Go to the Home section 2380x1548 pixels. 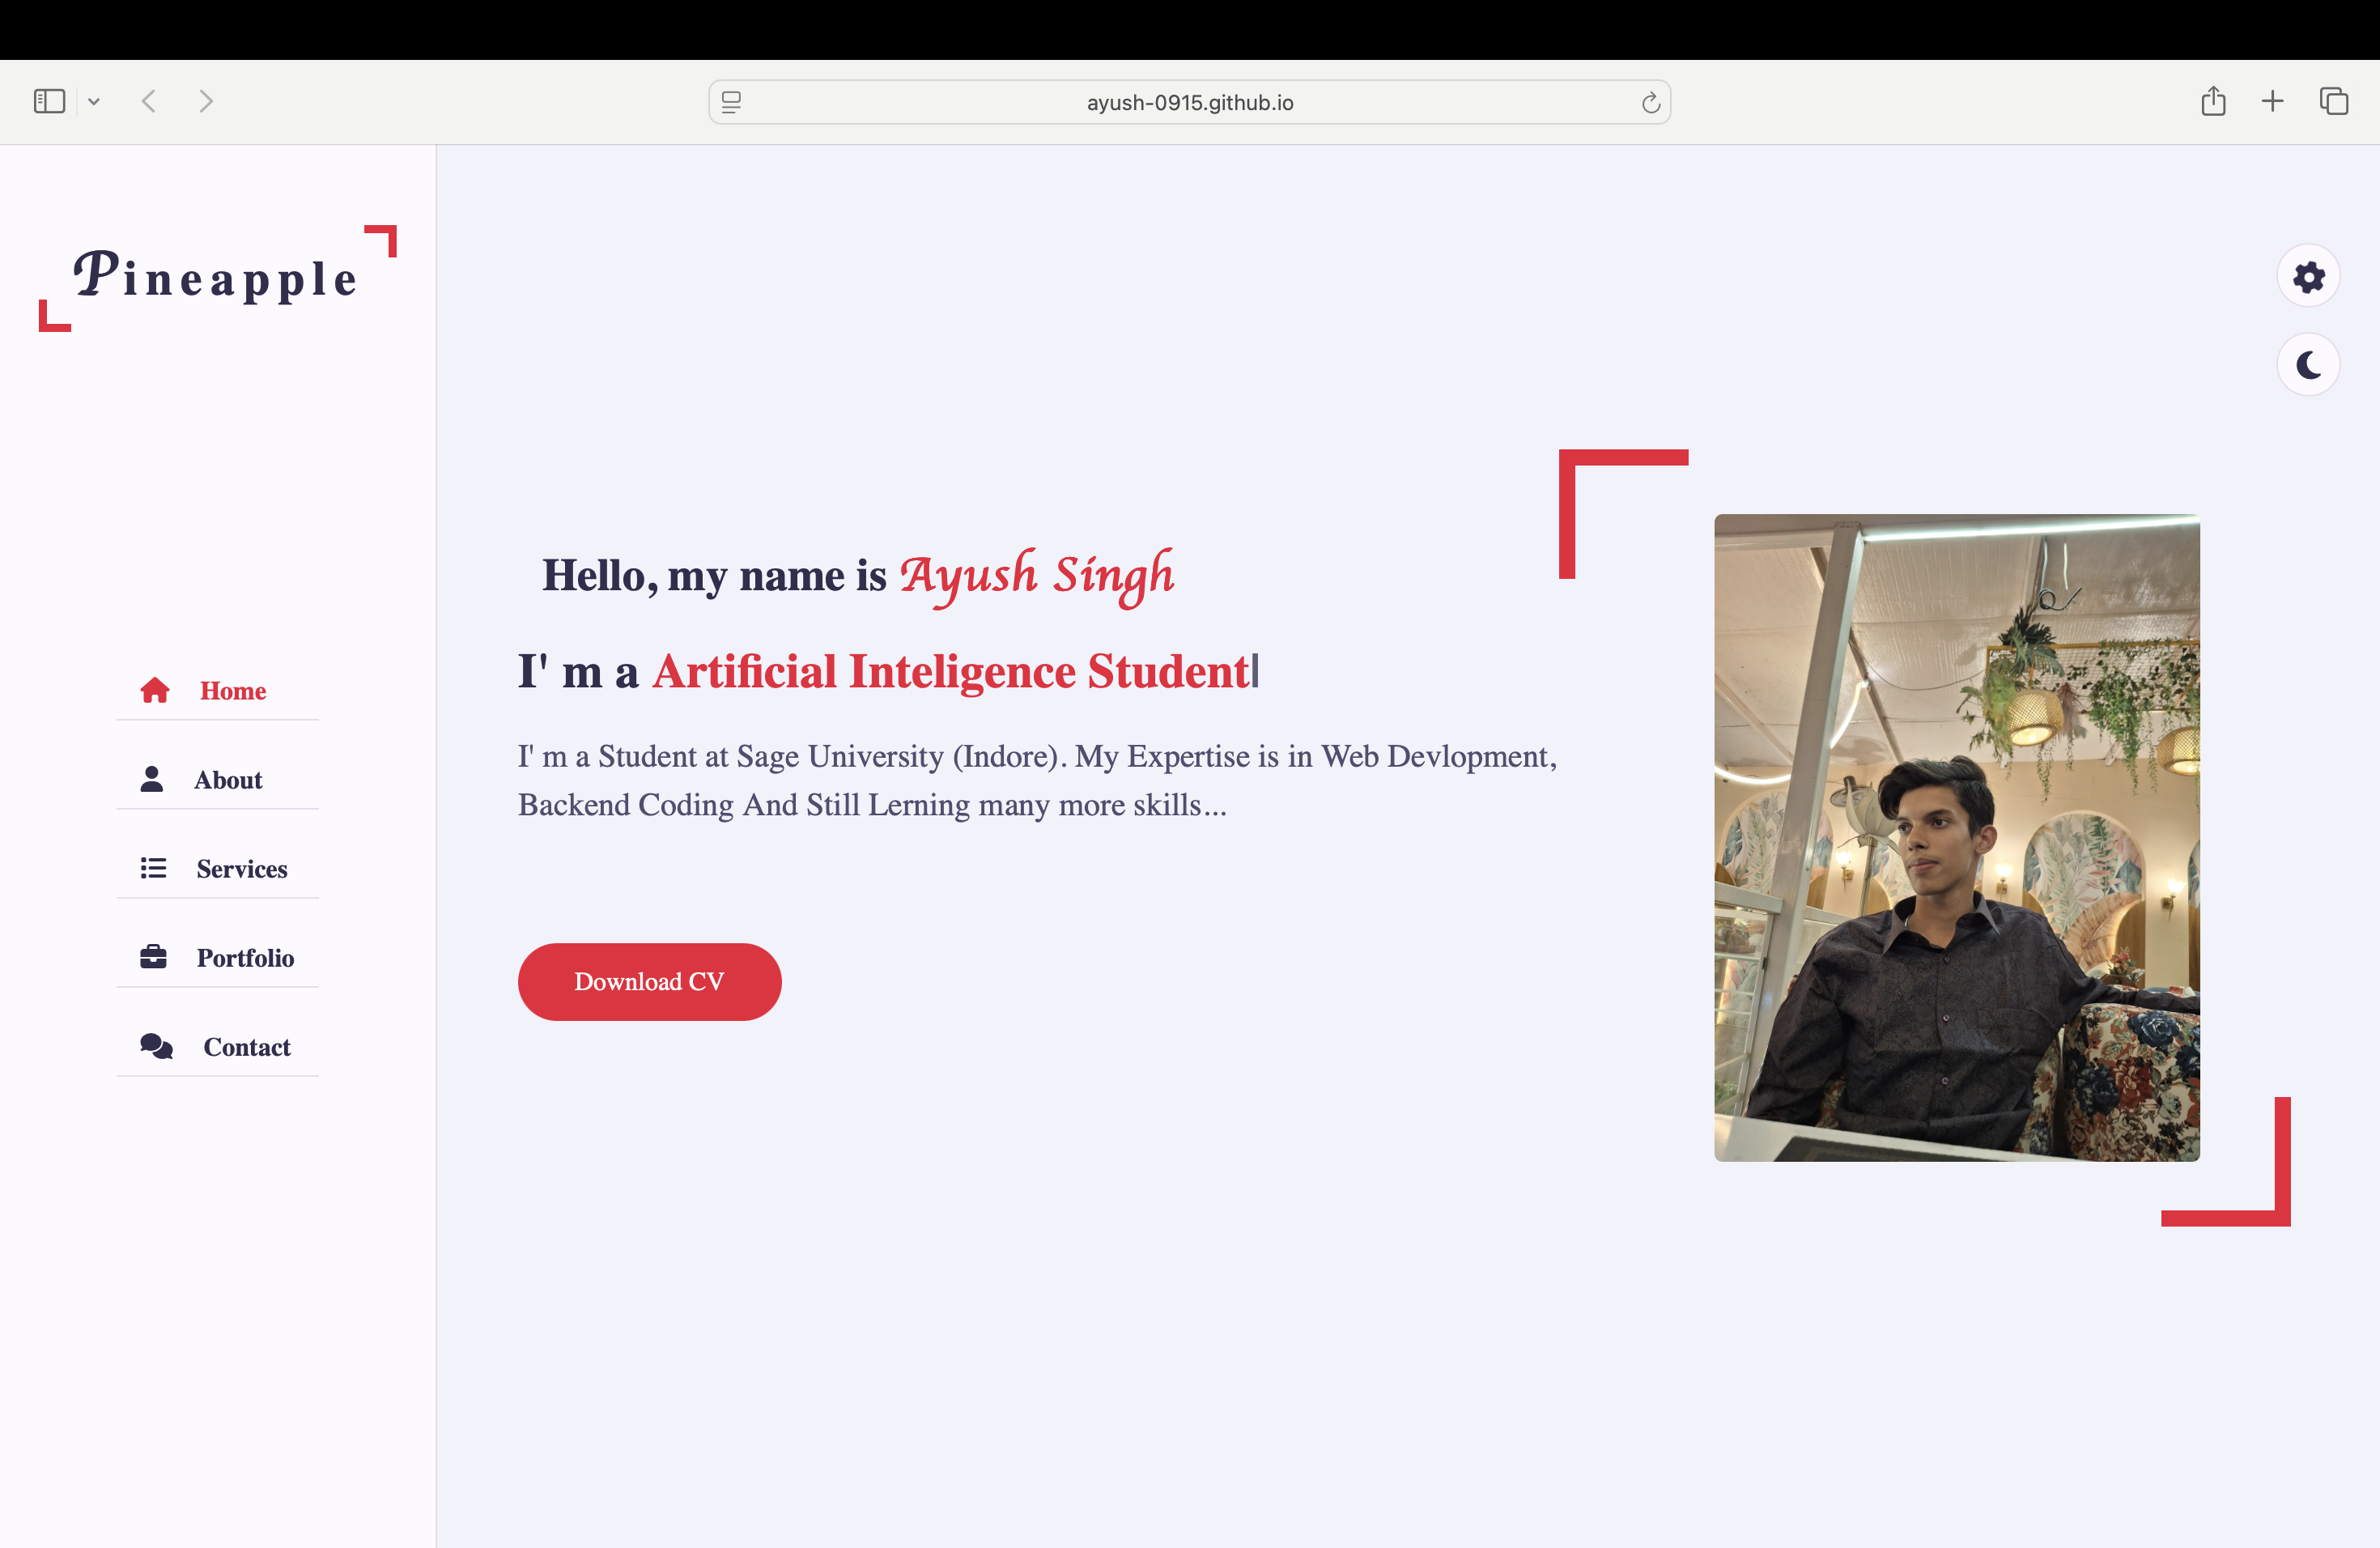click(233, 691)
